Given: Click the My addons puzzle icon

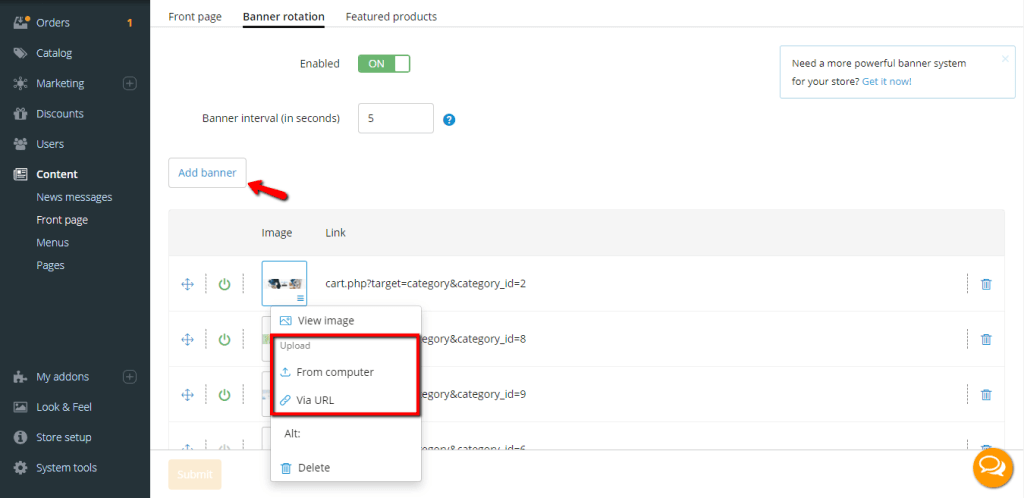Looking at the screenshot, I should [x=21, y=377].
